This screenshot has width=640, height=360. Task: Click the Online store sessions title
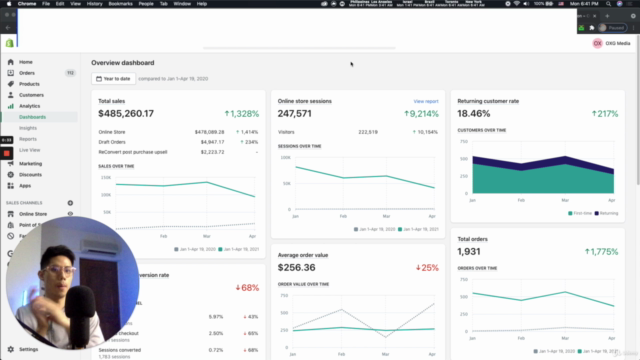click(x=304, y=101)
